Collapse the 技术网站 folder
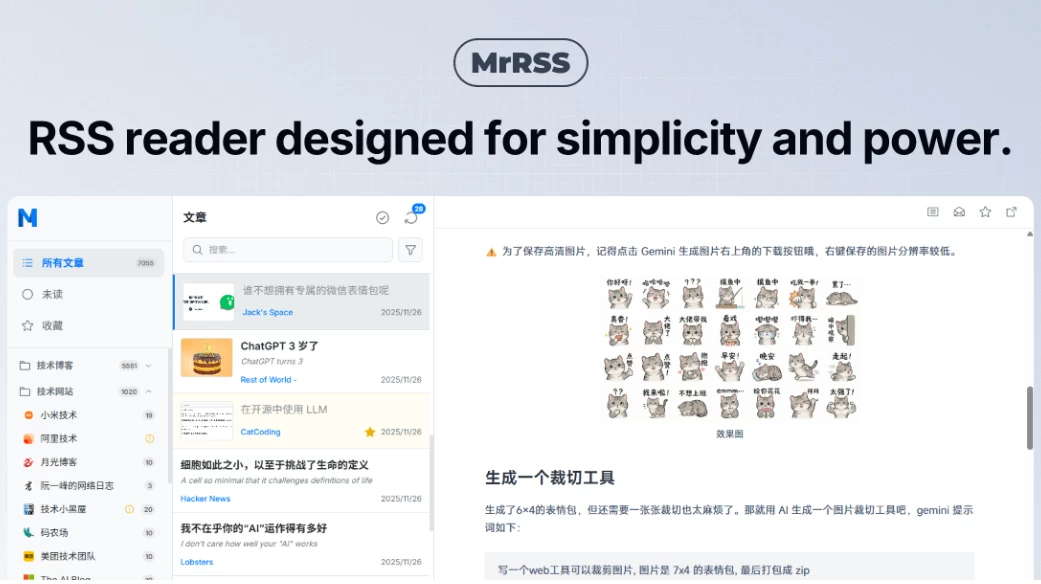The width and height of the screenshot is (1041, 584). pyautogui.click(x=148, y=391)
